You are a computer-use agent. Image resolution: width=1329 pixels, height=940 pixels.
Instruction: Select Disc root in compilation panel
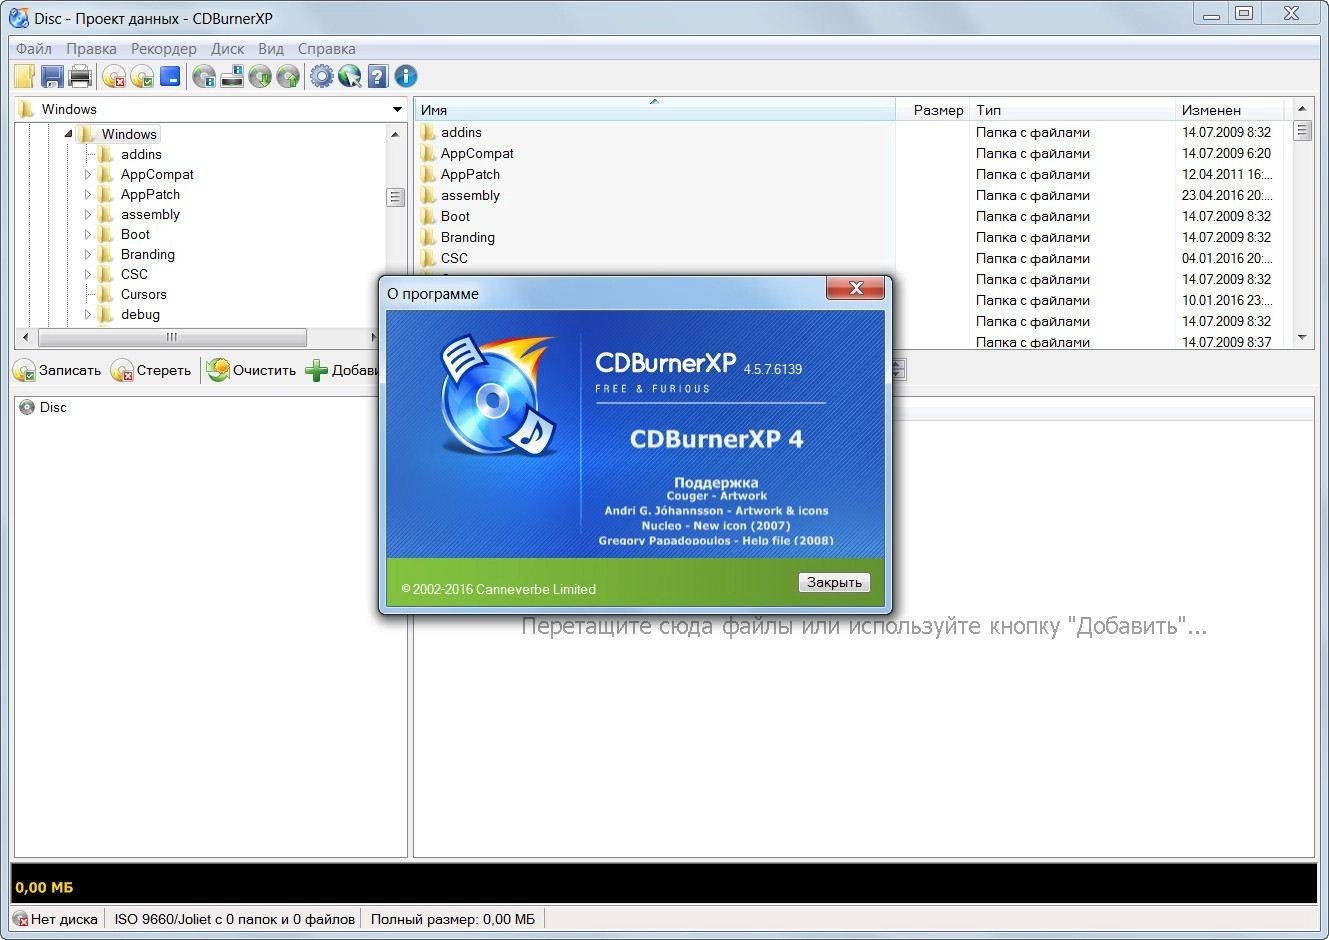click(53, 407)
